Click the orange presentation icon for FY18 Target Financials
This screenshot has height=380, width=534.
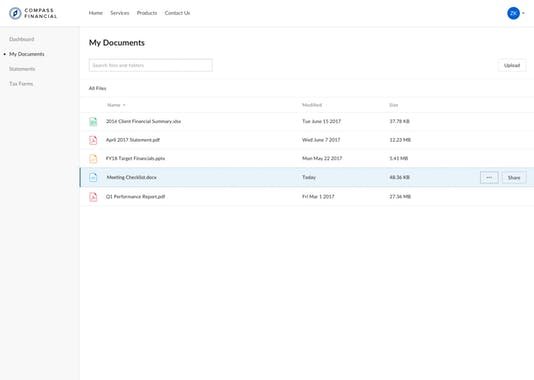[93, 158]
